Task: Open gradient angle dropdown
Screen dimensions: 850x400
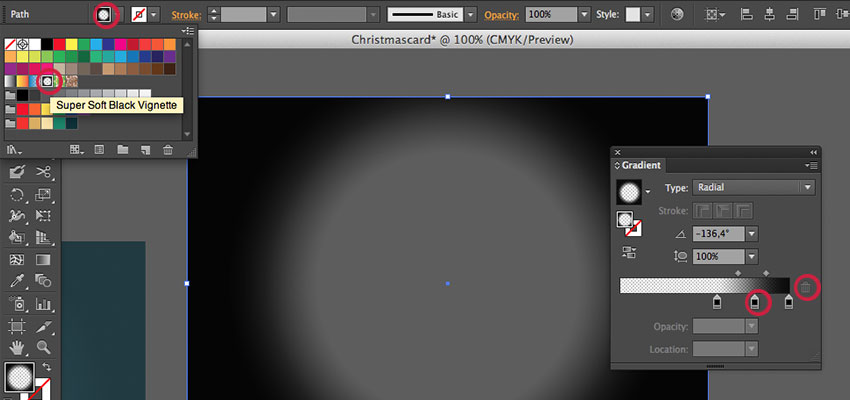Action: 751,234
